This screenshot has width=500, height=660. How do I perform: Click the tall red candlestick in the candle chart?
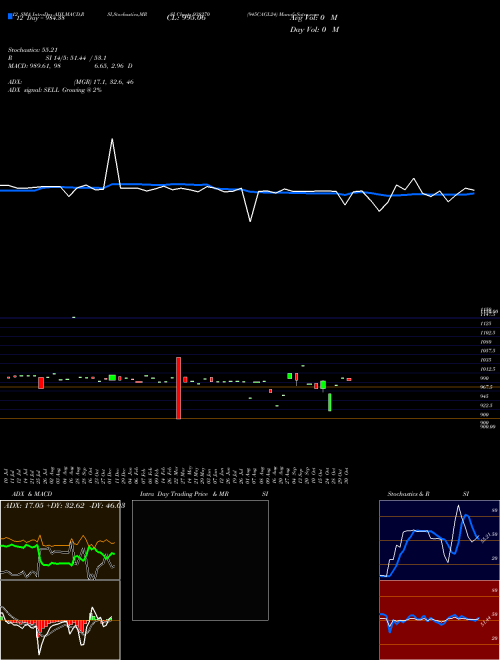click(178, 388)
